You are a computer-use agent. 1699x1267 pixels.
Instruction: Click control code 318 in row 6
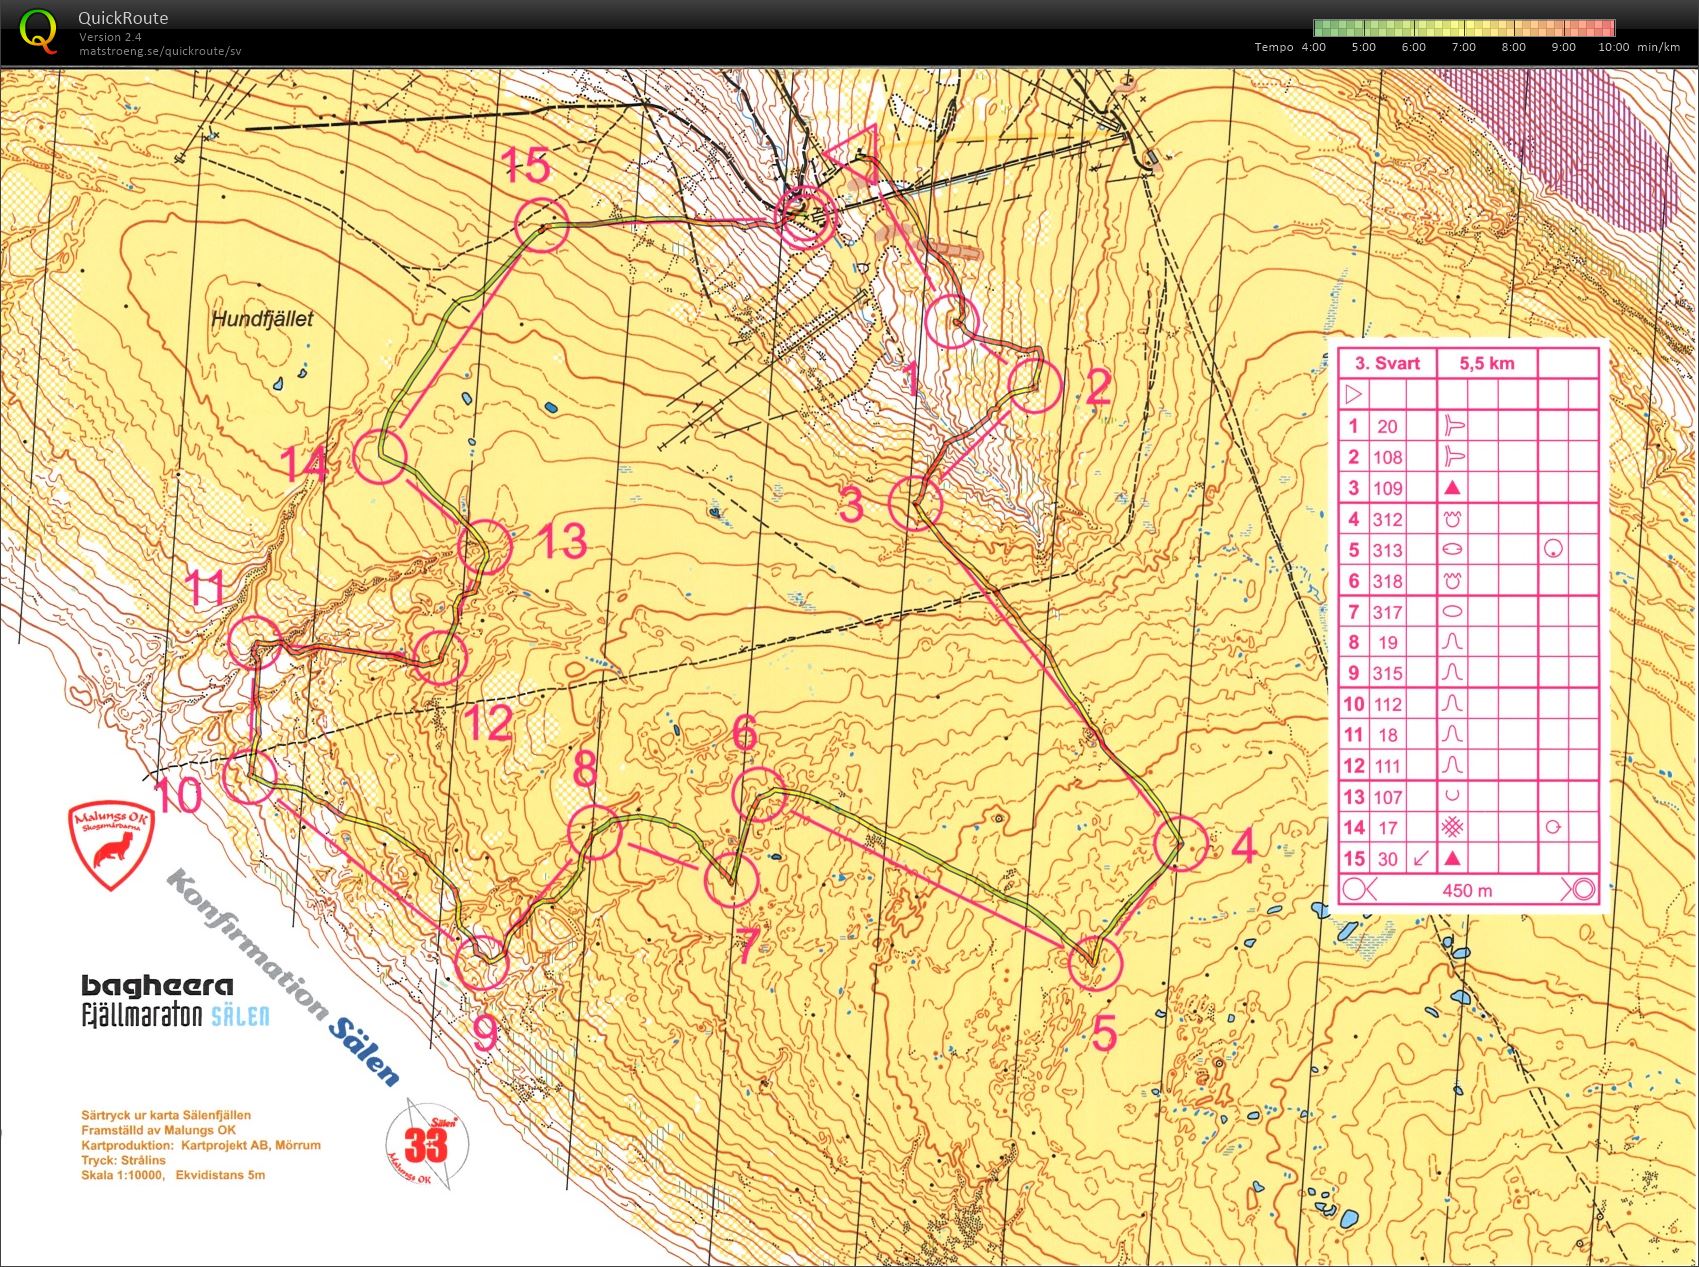[x=1387, y=581]
